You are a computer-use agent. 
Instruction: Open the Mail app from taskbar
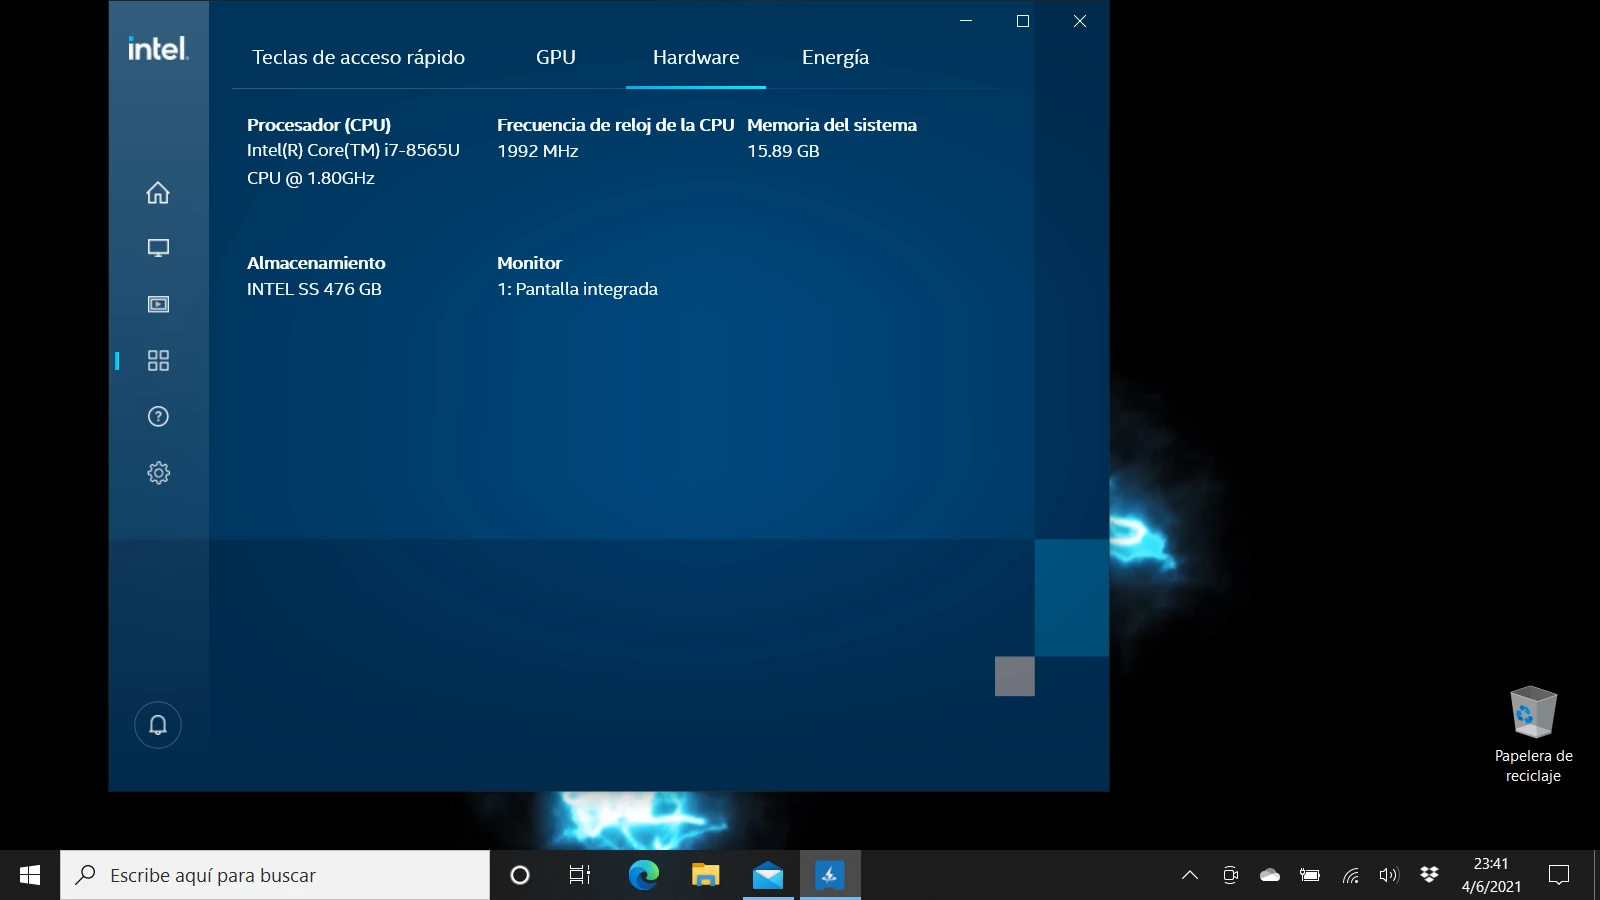click(x=767, y=875)
